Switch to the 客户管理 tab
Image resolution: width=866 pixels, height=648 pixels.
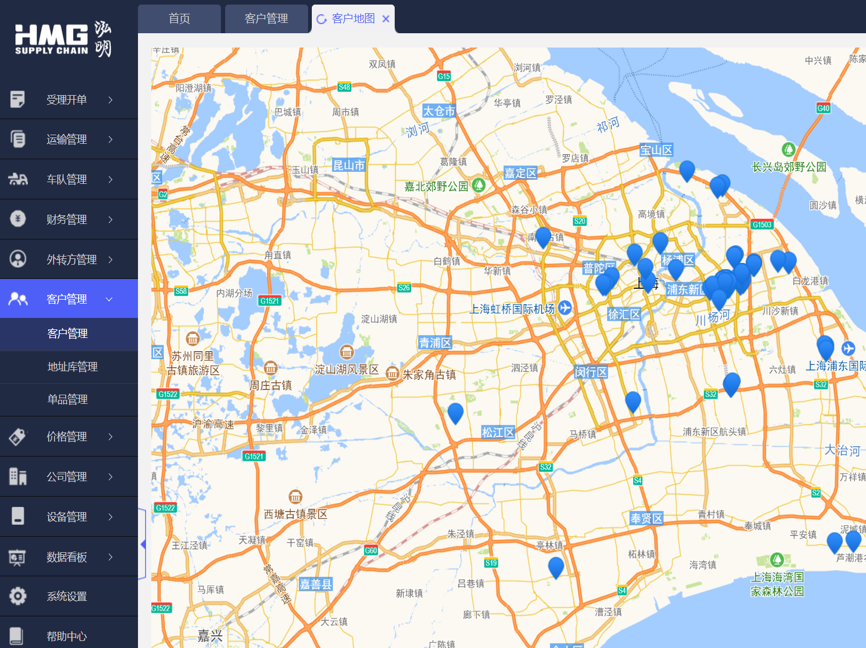[266, 19]
